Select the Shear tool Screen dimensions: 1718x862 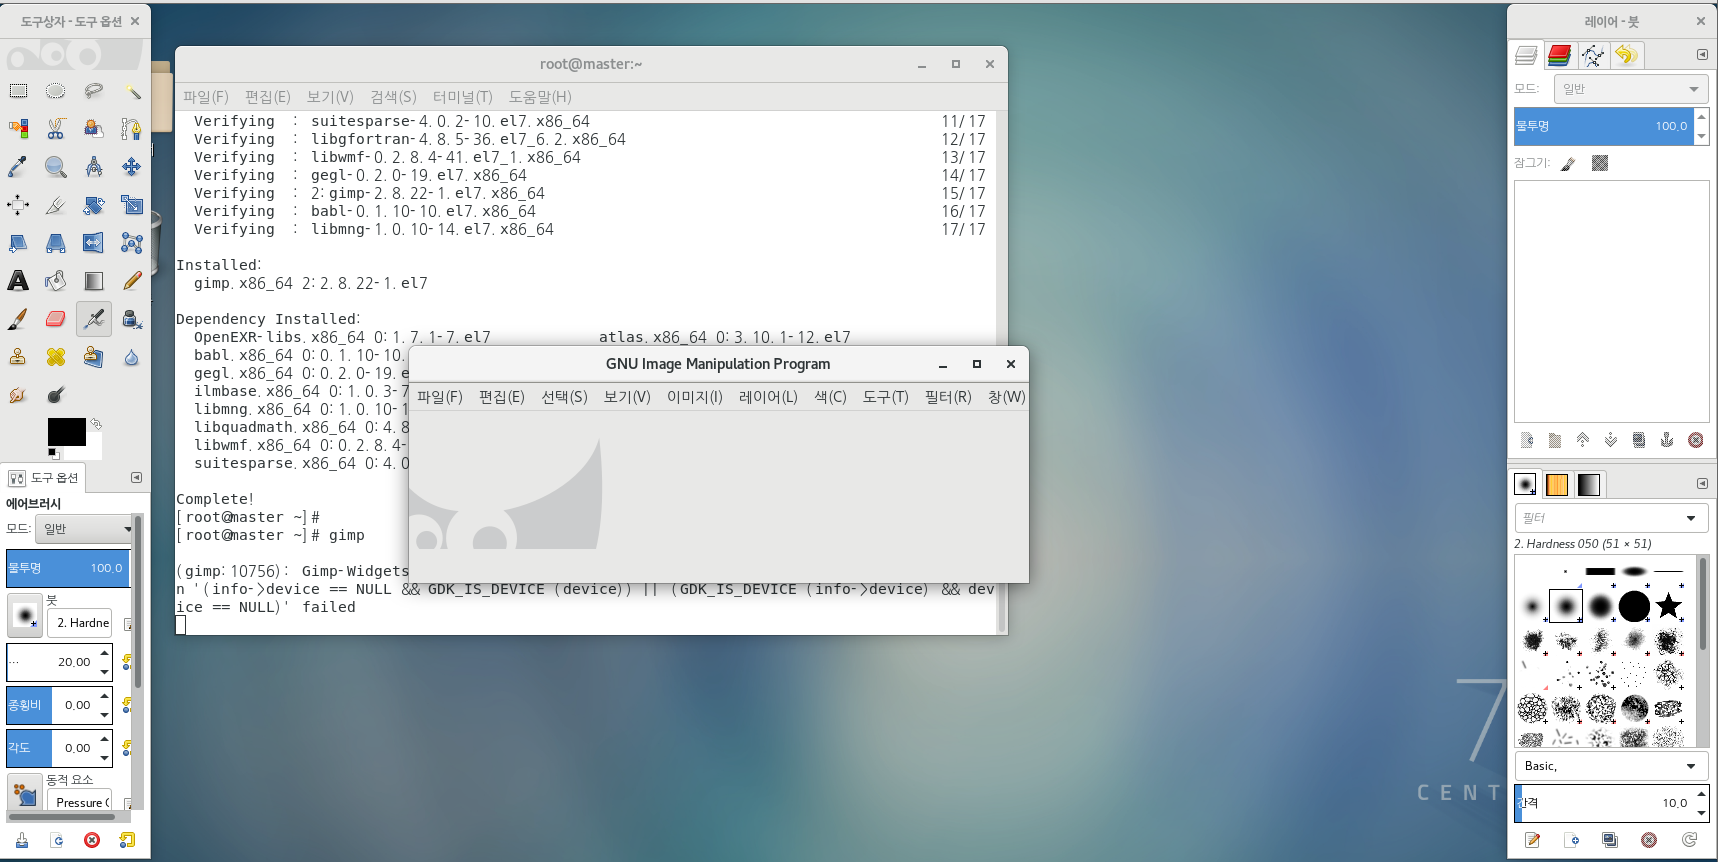(18, 243)
